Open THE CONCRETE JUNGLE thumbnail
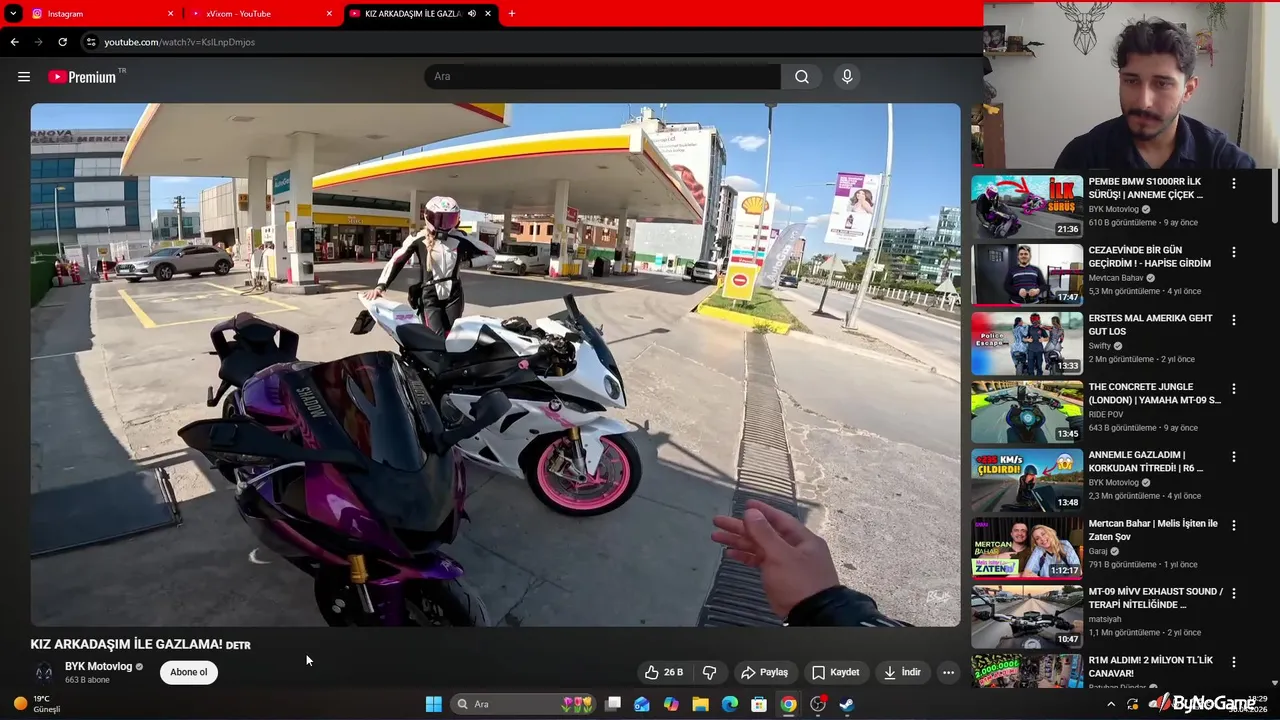 tap(1027, 411)
